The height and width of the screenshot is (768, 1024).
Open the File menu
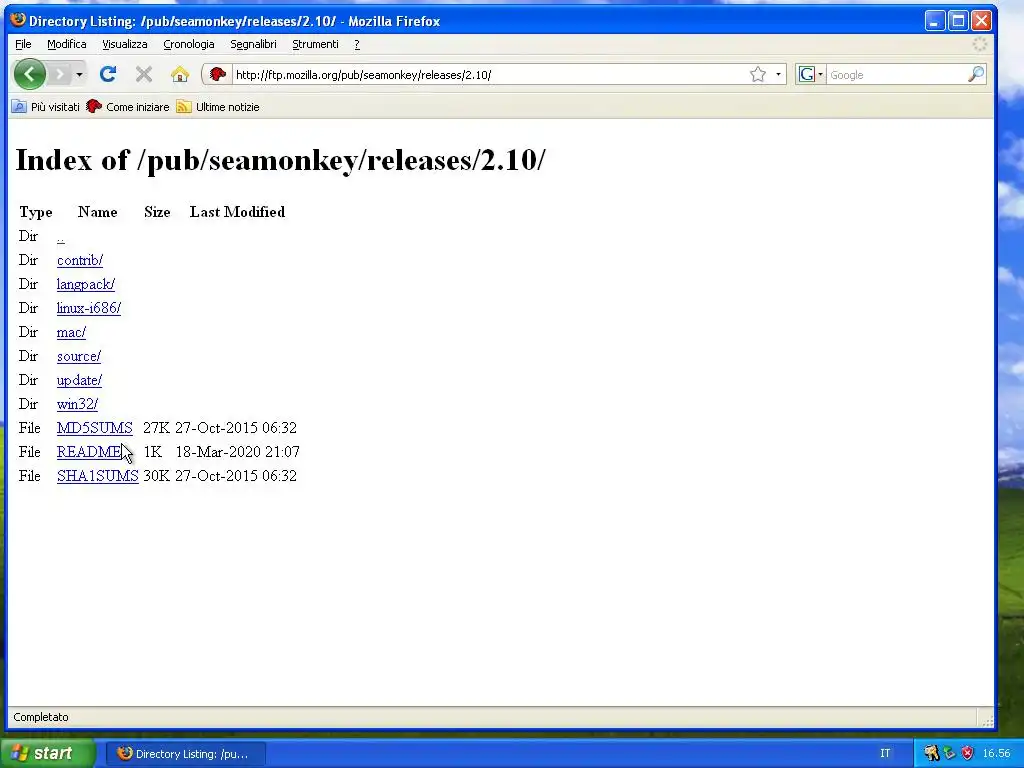23,44
